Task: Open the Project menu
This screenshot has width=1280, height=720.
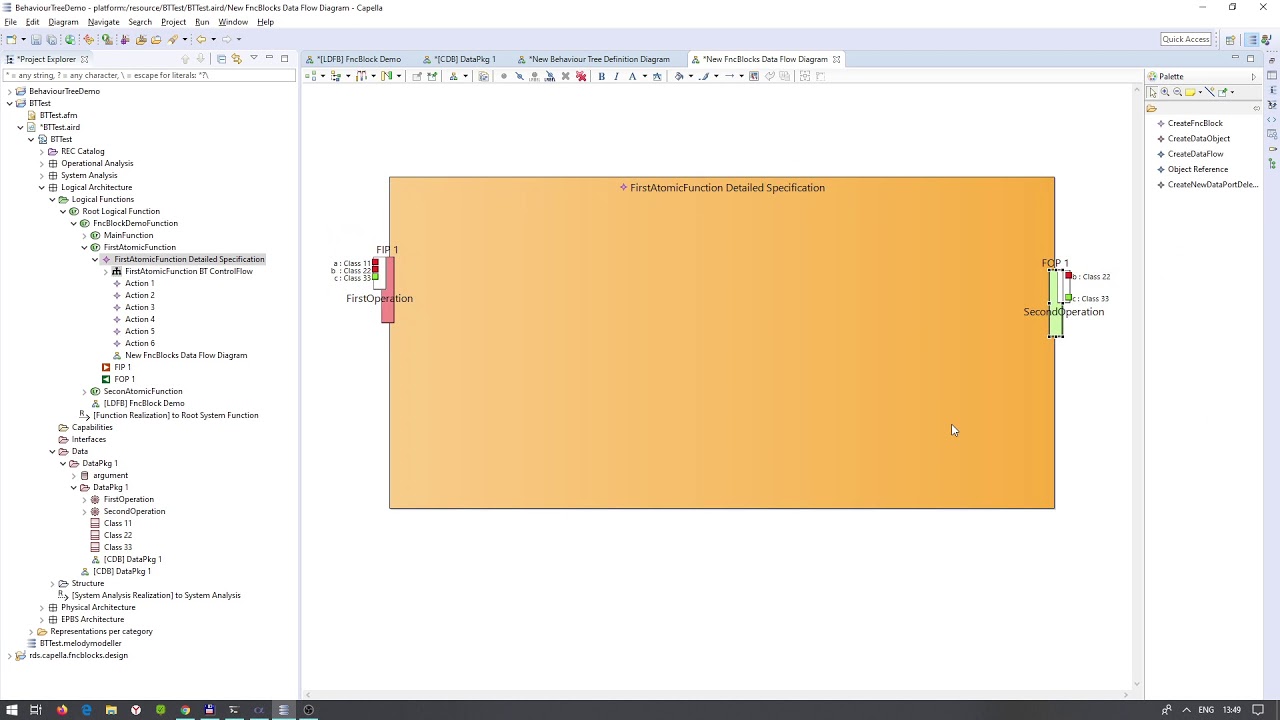Action: point(173,22)
